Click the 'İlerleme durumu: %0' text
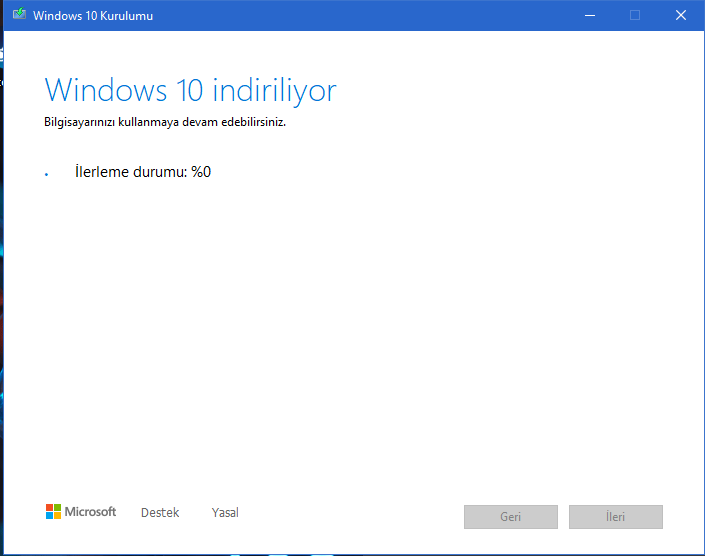Viewport: 705px width, 556px height. (x=143, y=172)
